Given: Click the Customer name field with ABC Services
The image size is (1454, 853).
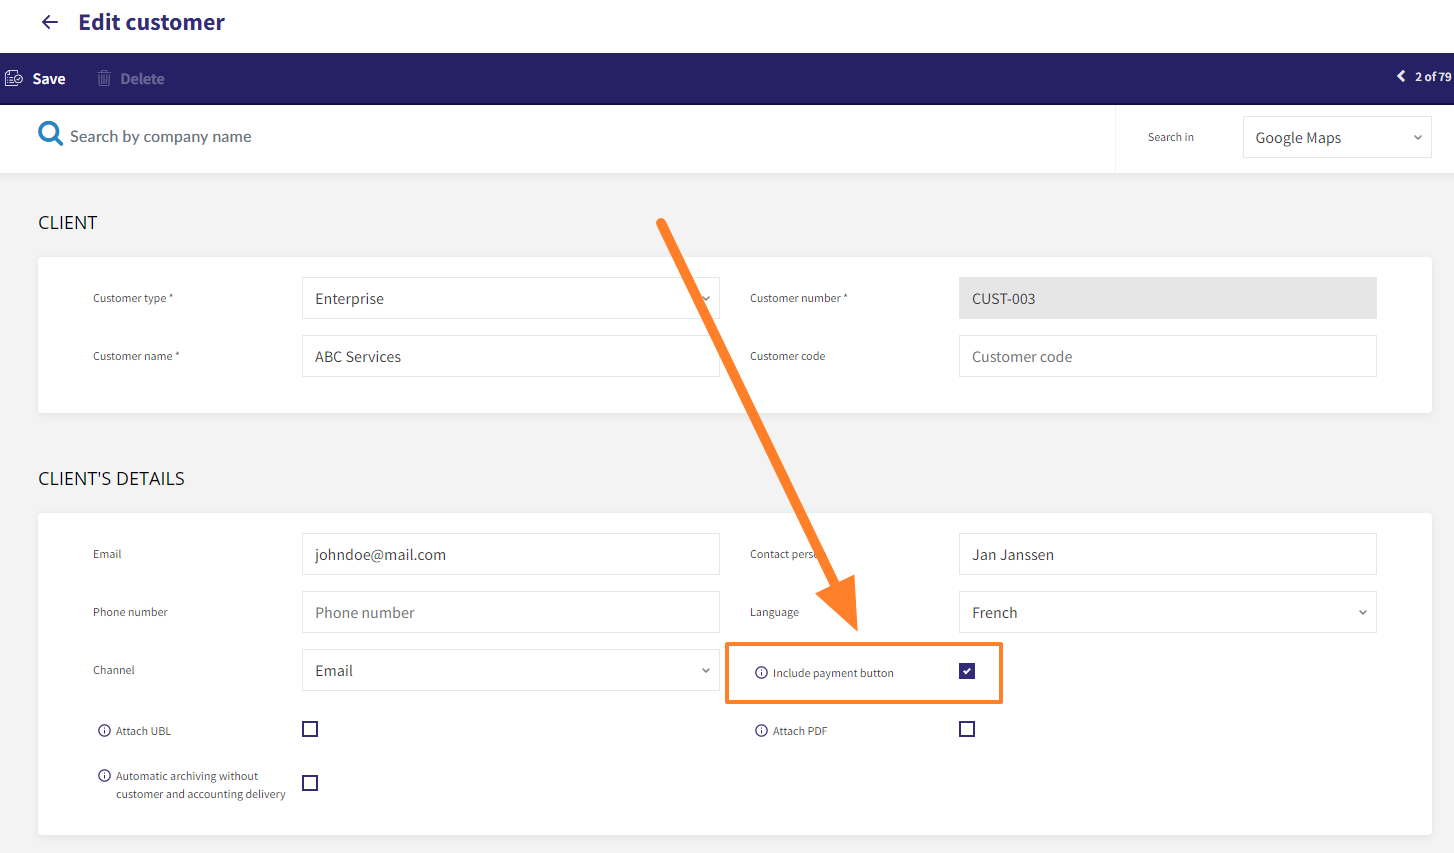Looking at the screenshot, I should (510, 356).
